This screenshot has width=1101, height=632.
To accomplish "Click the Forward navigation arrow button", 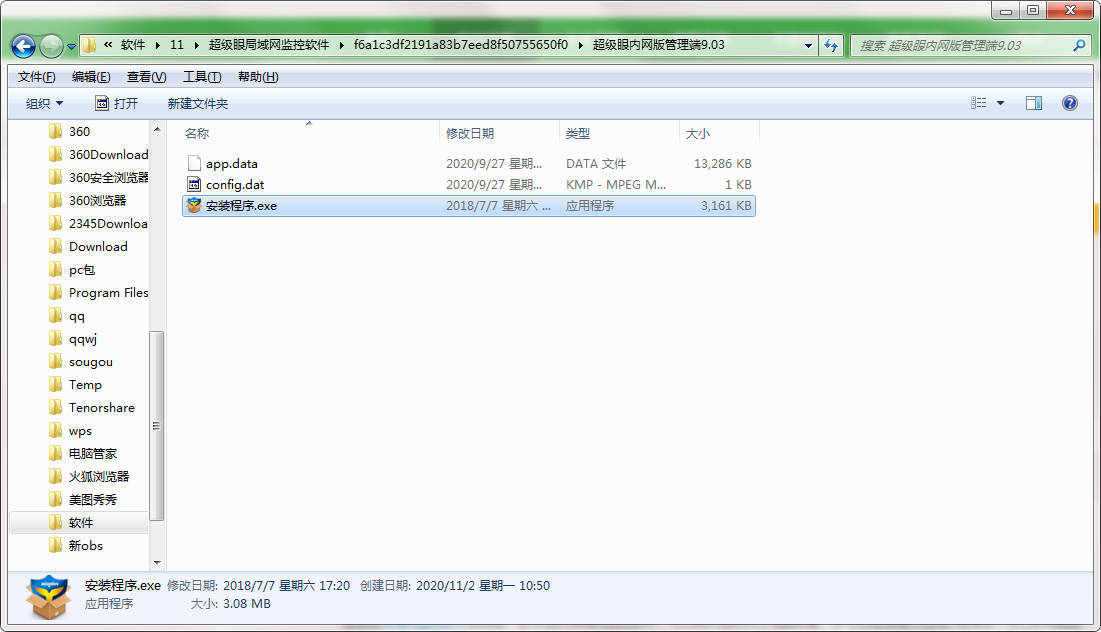I will tap(51, 46).
